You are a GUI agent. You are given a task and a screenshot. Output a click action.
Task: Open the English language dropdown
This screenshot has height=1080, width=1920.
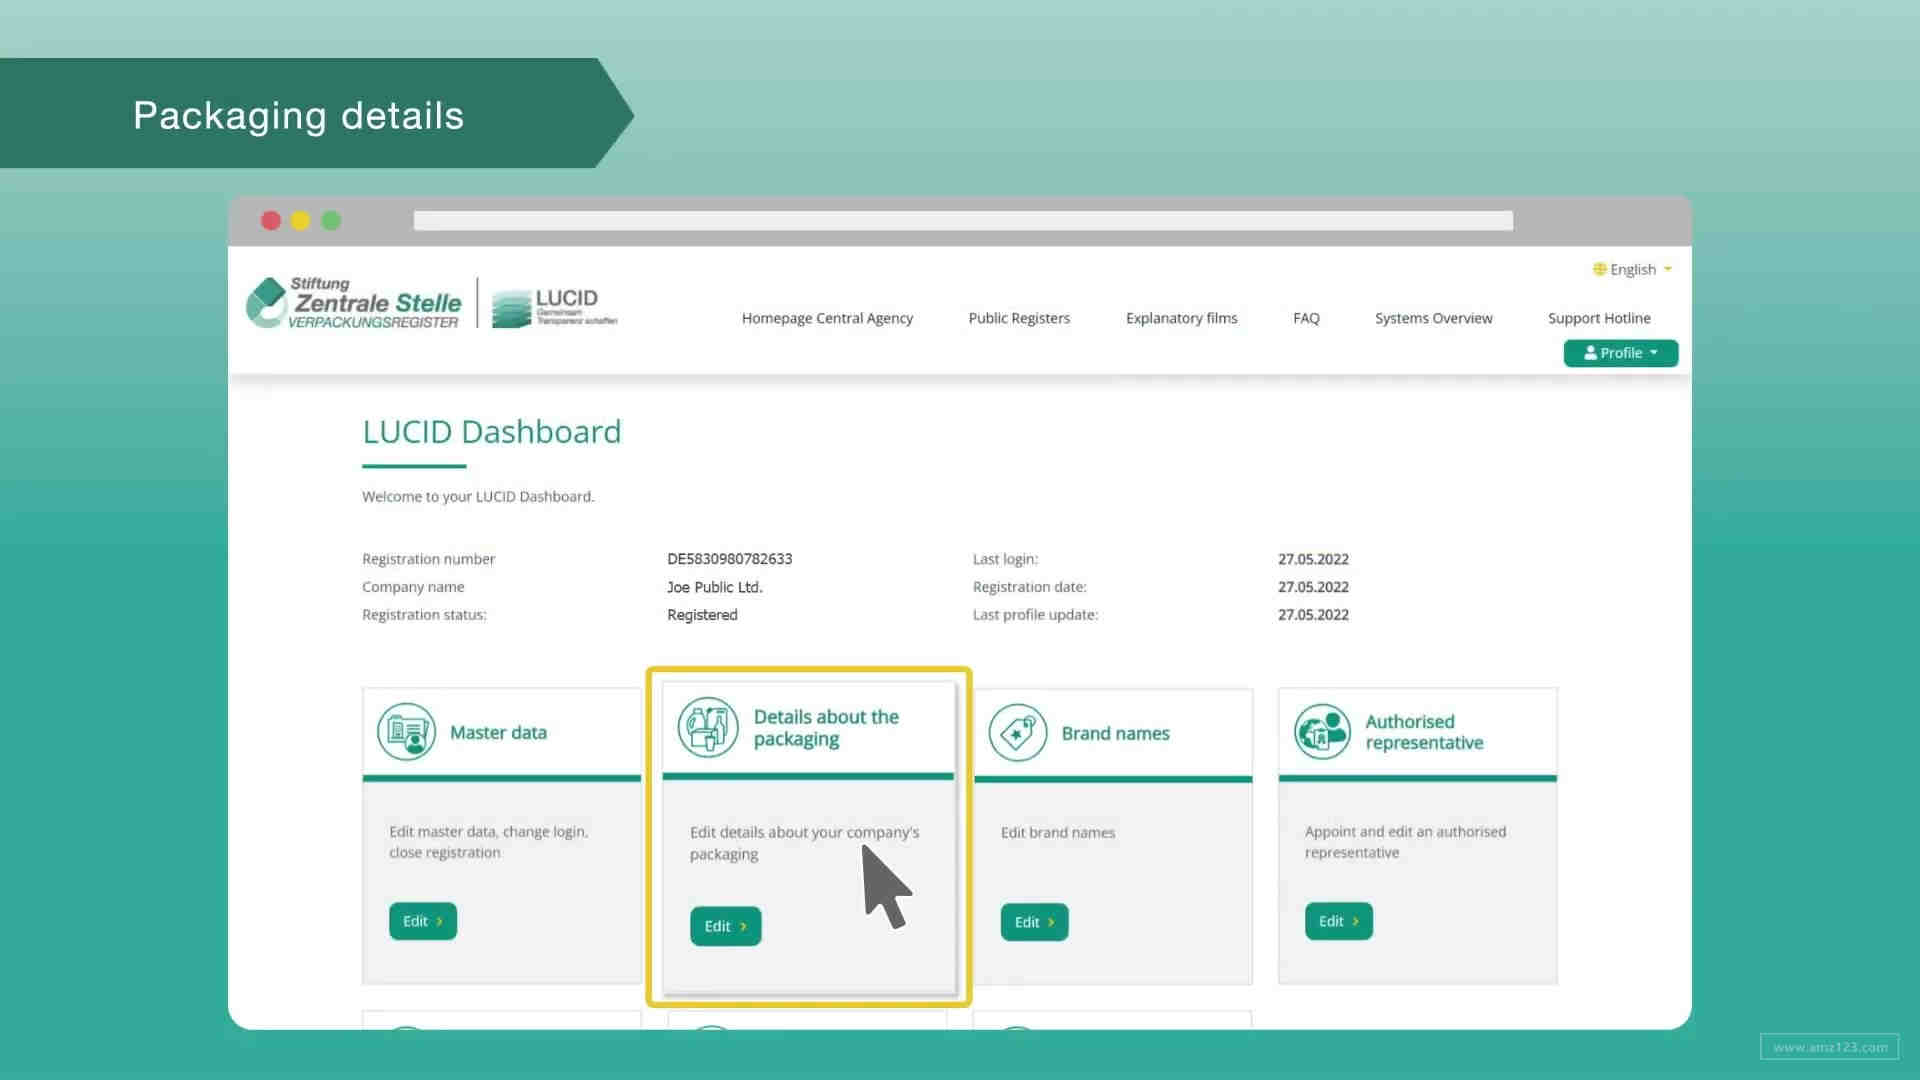pyautogui.click(x=1633, y=269)
